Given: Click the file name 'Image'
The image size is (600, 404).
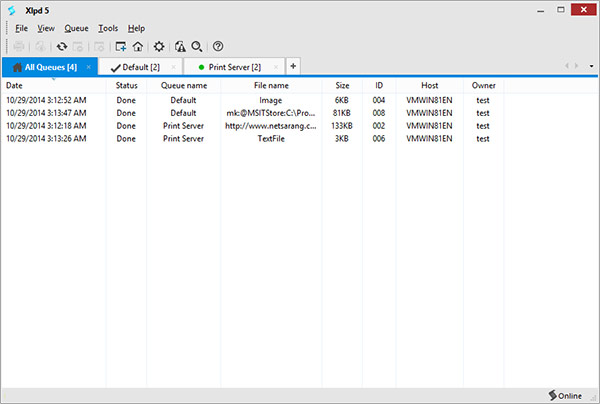Looking at the screenshot, I should pos(271,100).
